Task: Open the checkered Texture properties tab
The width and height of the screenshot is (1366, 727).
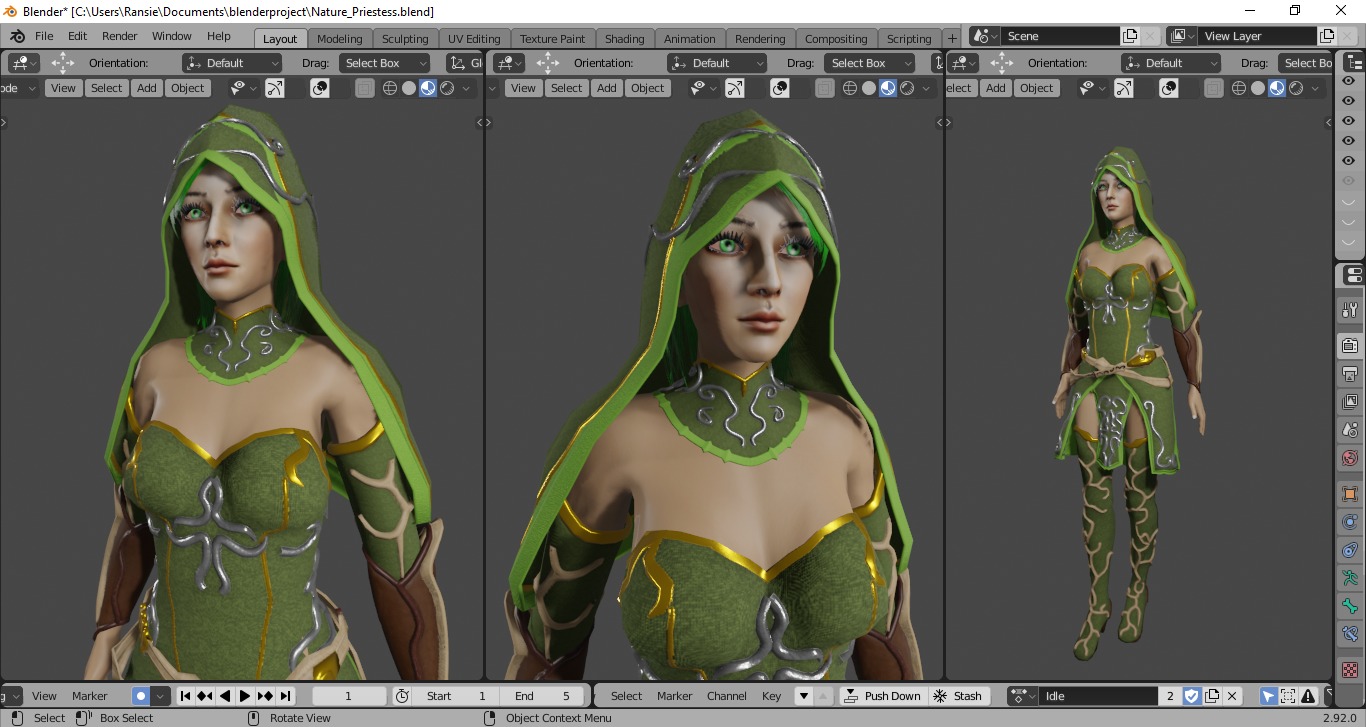Action: point(1350,669)
